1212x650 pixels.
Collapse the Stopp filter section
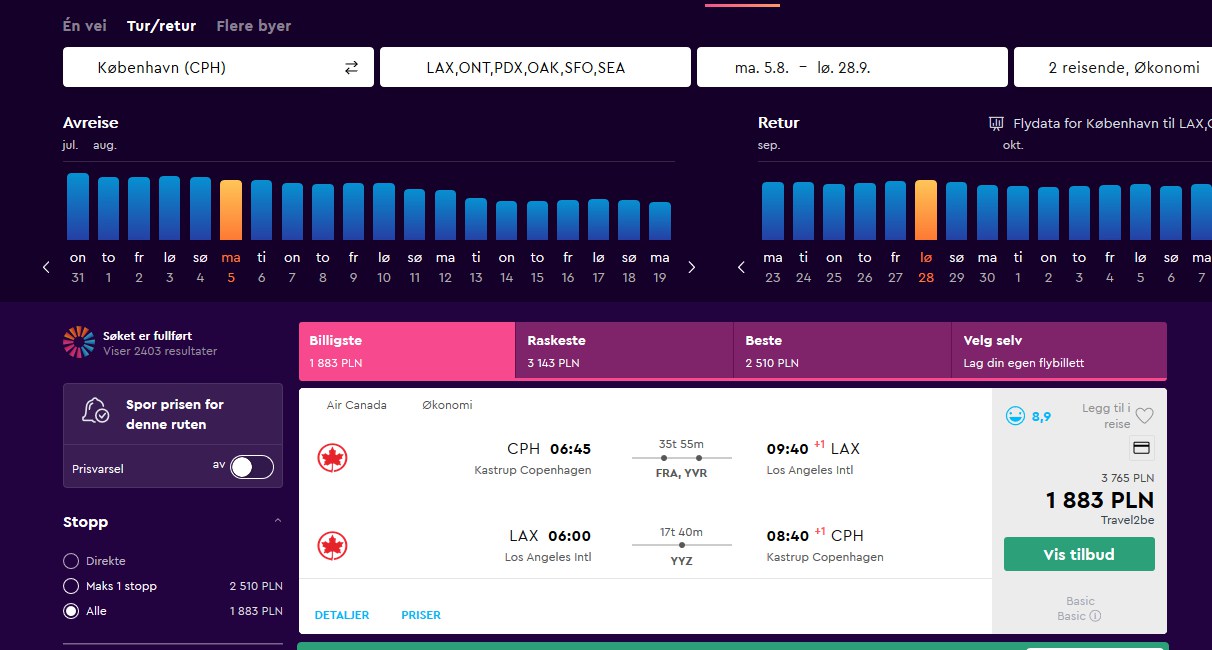click(278, 521)
